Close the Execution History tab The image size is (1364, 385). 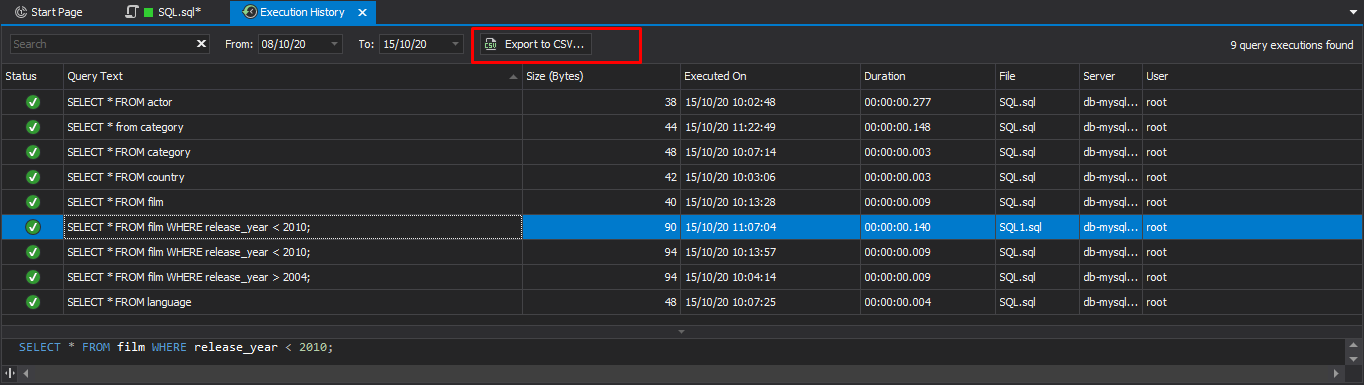tap(362, 13)
